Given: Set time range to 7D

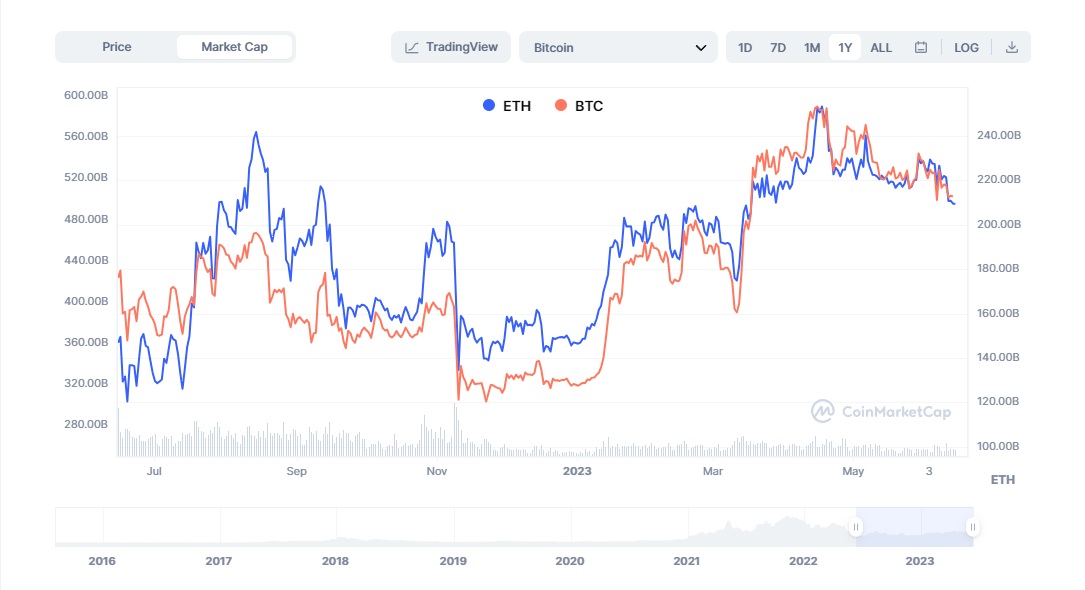Looking at the screenshot, I should coord(778,47).
